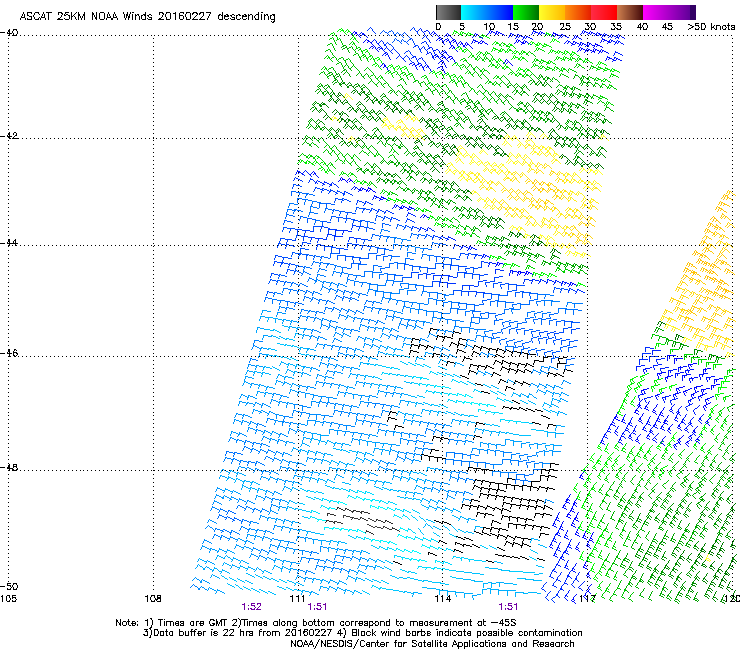Click the brown 35-40 knots legend swatch
740x650 pixels.
pyautogui.click(x=630, y=12)
